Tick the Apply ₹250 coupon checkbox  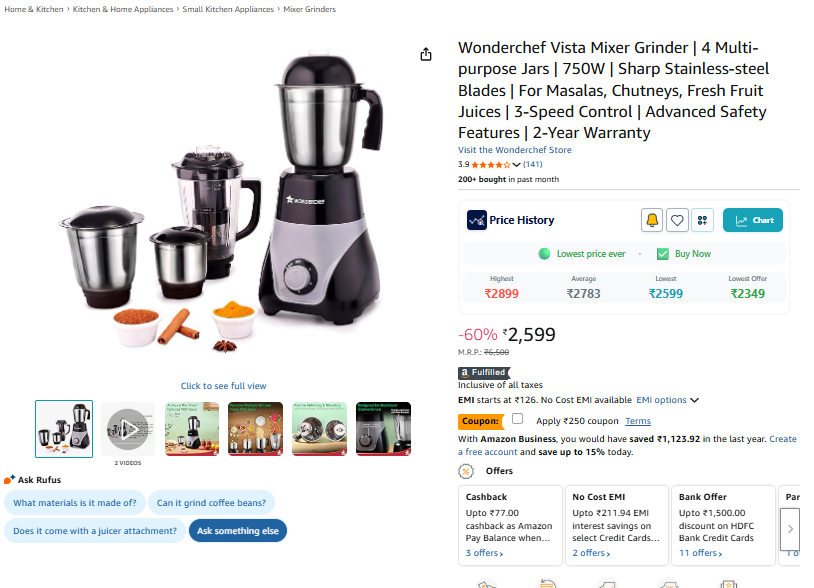(x=518, y=419)
